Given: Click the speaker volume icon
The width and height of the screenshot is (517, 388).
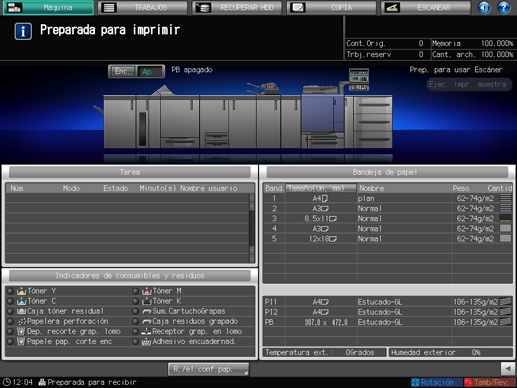Looking at the screenshot, I should (x=484, y=7).
